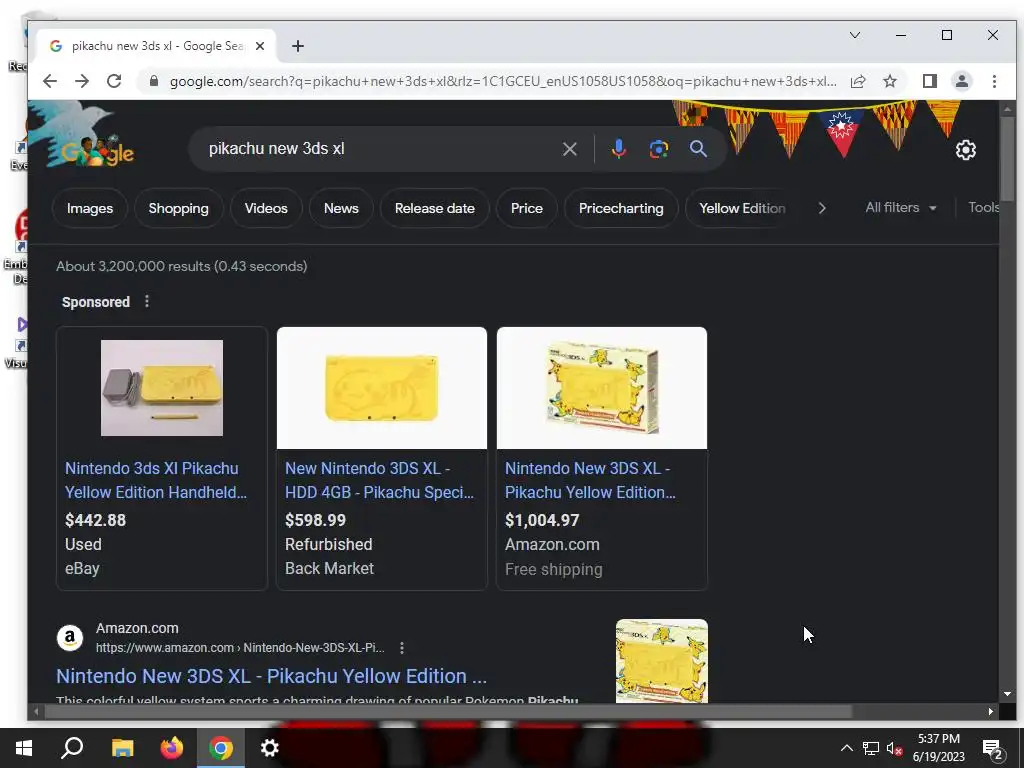Switch to the Images filter

(x=89, y=208)
